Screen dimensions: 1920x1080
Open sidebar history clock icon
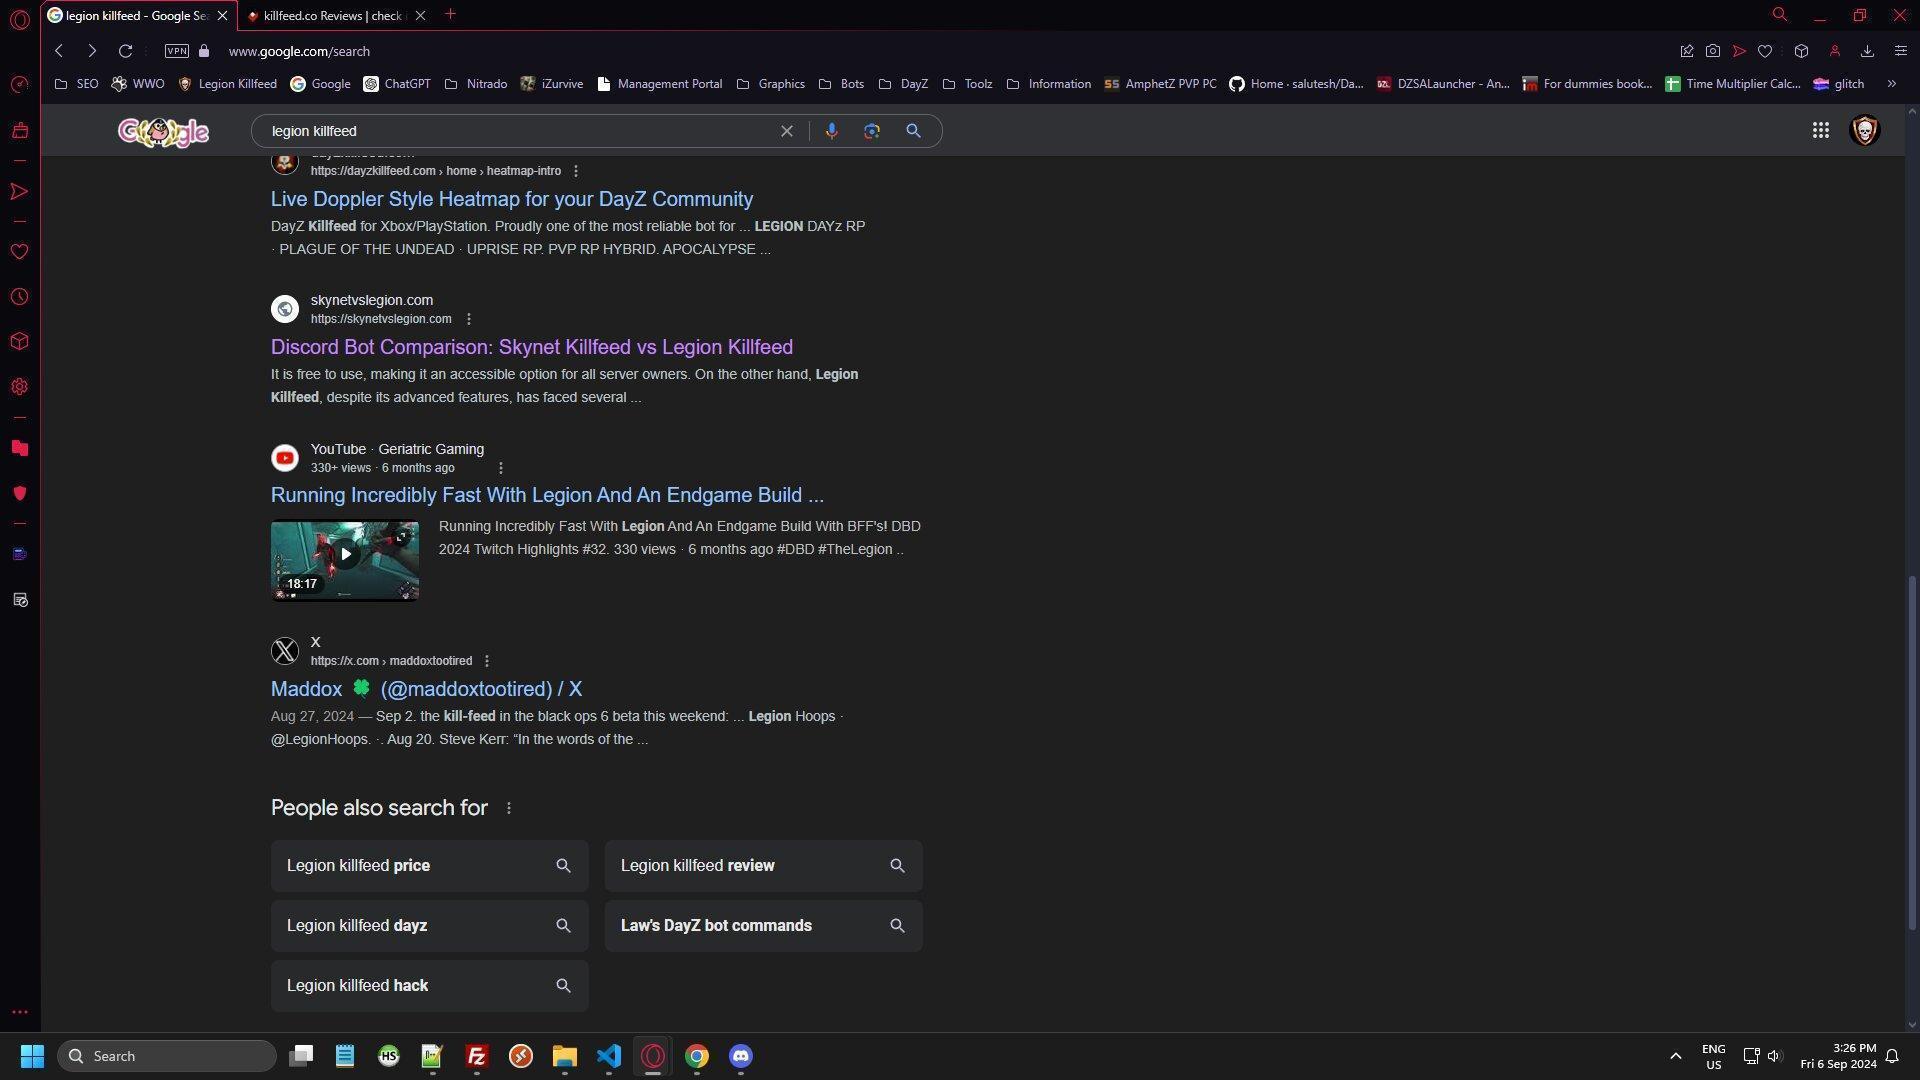[x=19, y=297]
